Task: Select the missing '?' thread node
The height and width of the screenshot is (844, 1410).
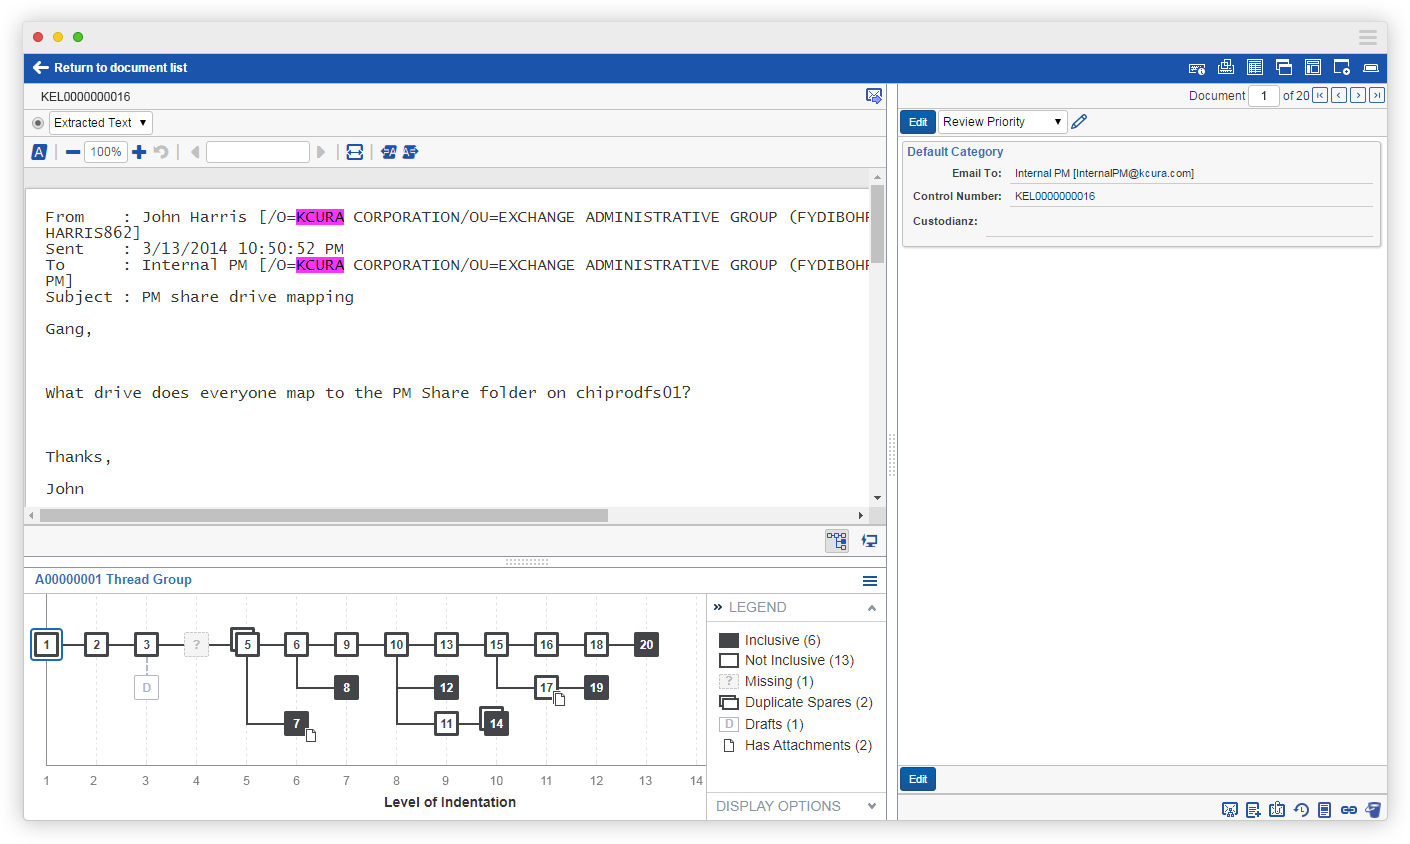Action: coord(196,645)
